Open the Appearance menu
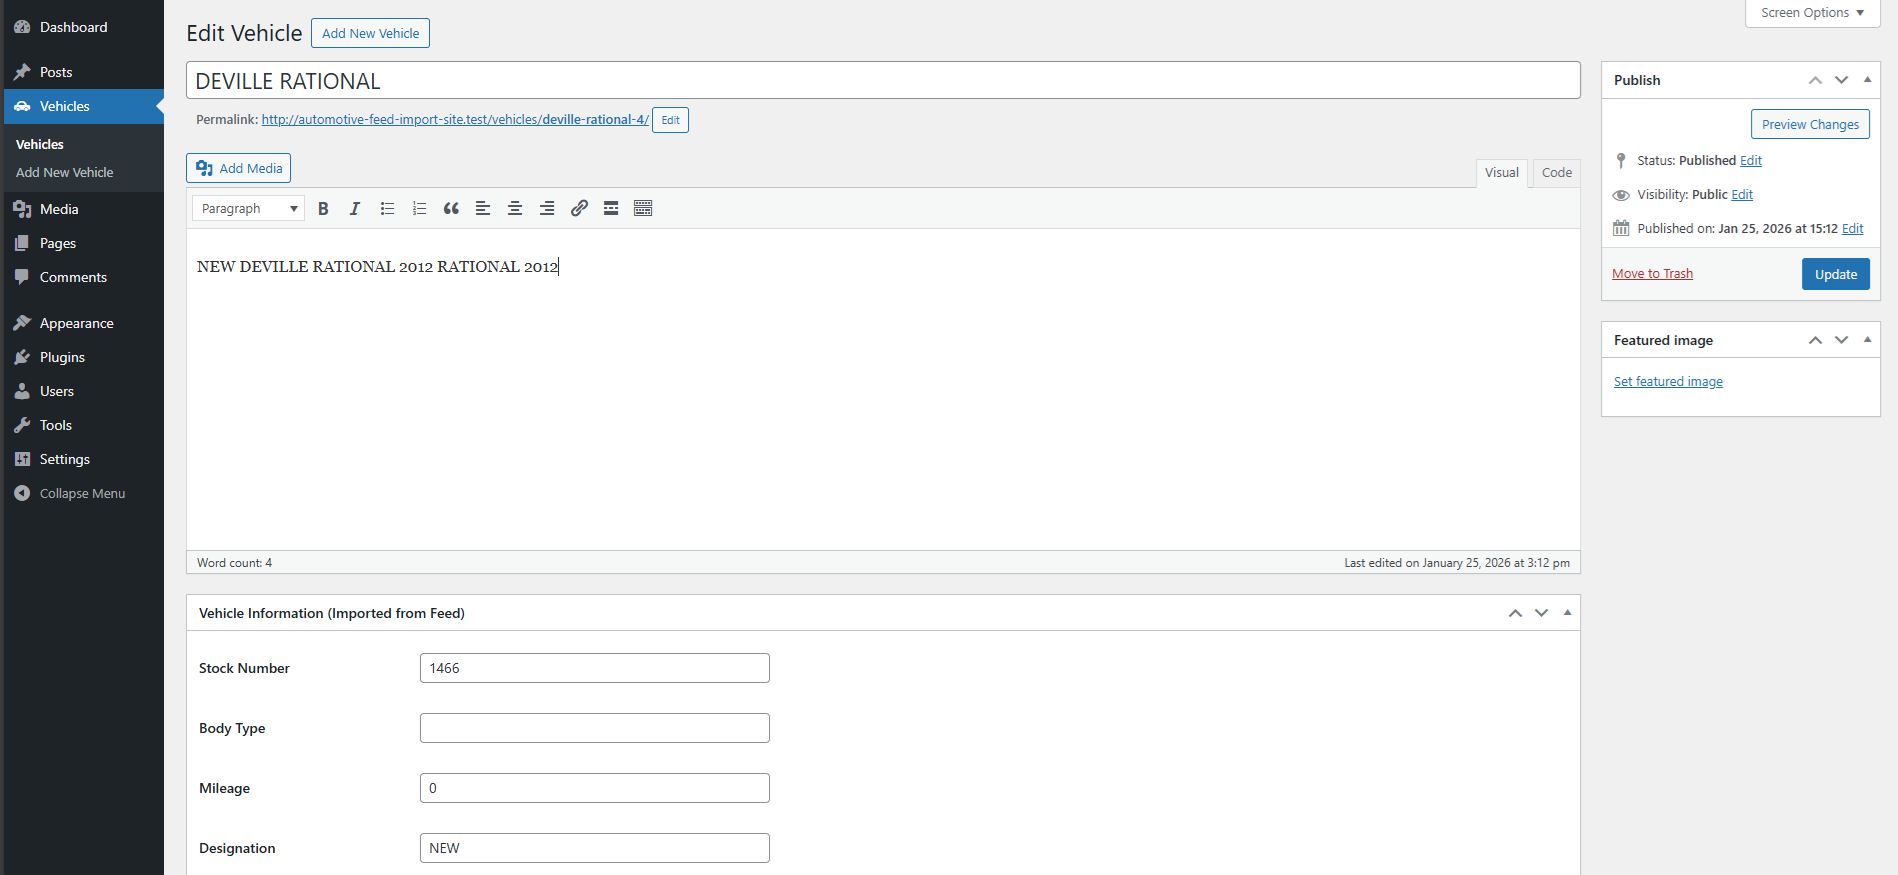This screenshot has width=1898, height=875. pyautogui.click(x=84, y=323)
